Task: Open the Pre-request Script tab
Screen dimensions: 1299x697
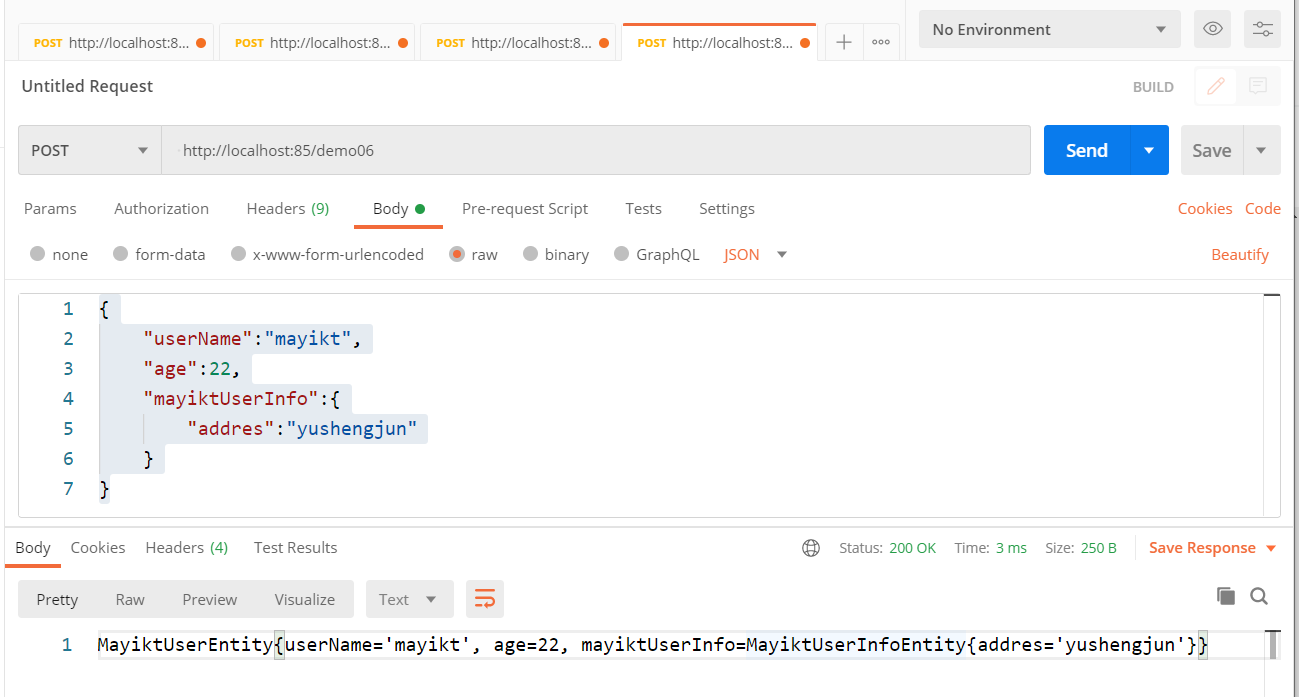Action: pos(525,208)
